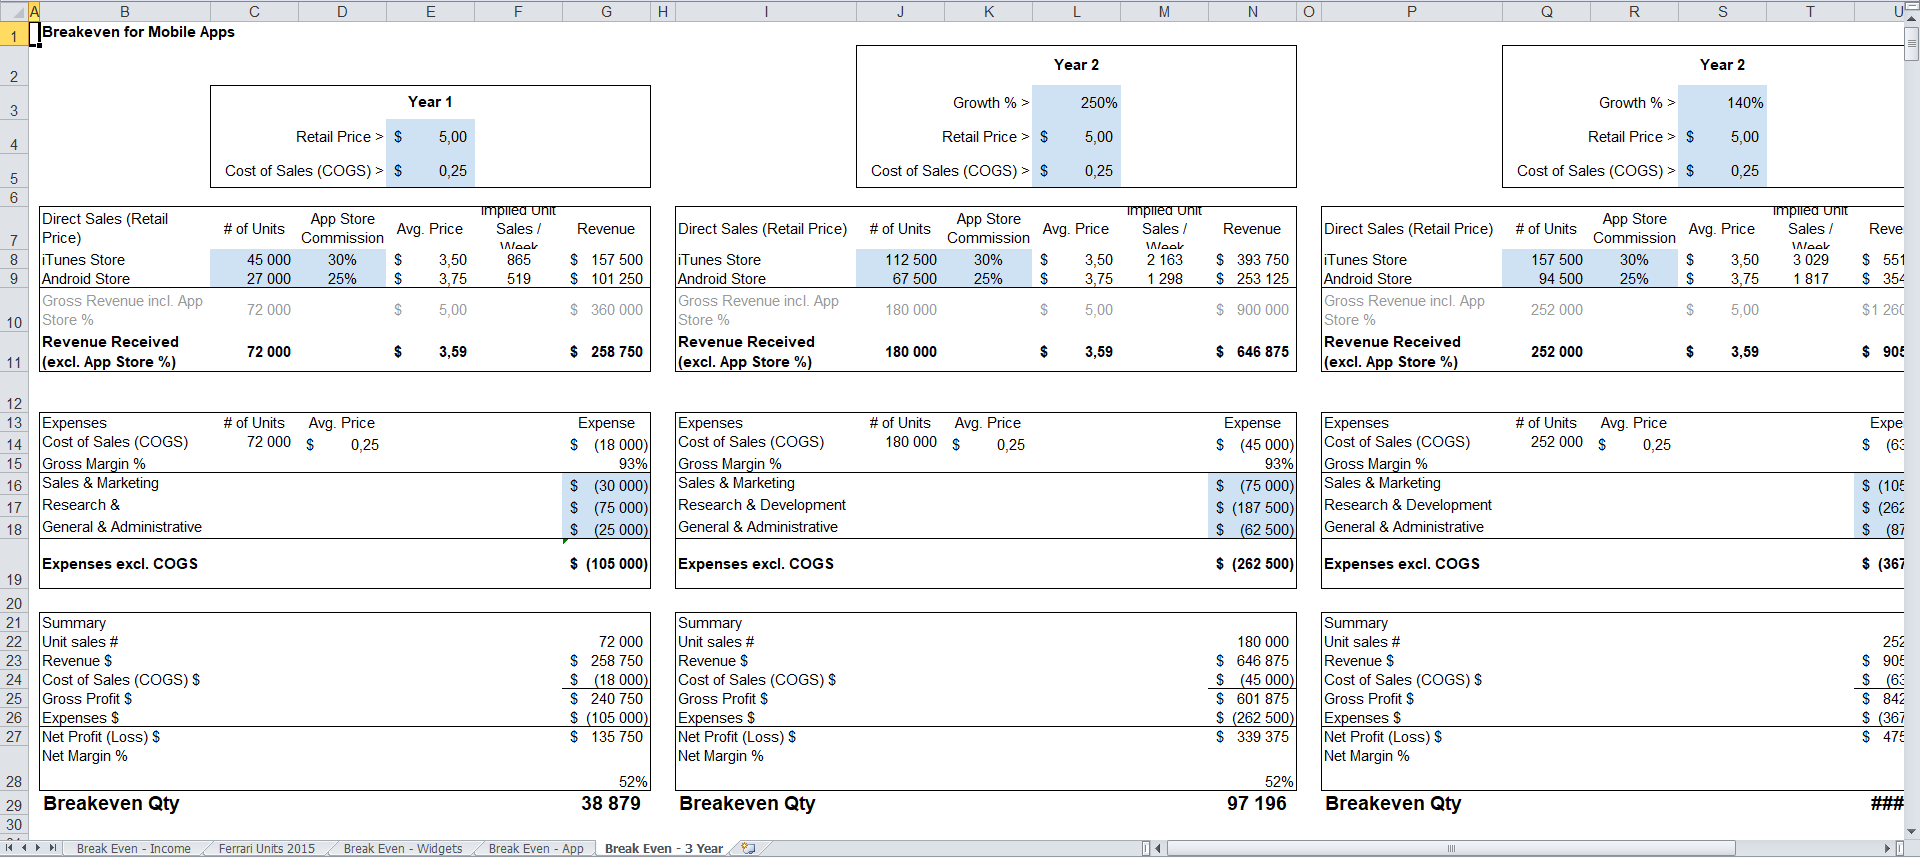Click the revenue cell showing 101 250
The height and width of the screenshot is (858, 1920).
(606, 279)
